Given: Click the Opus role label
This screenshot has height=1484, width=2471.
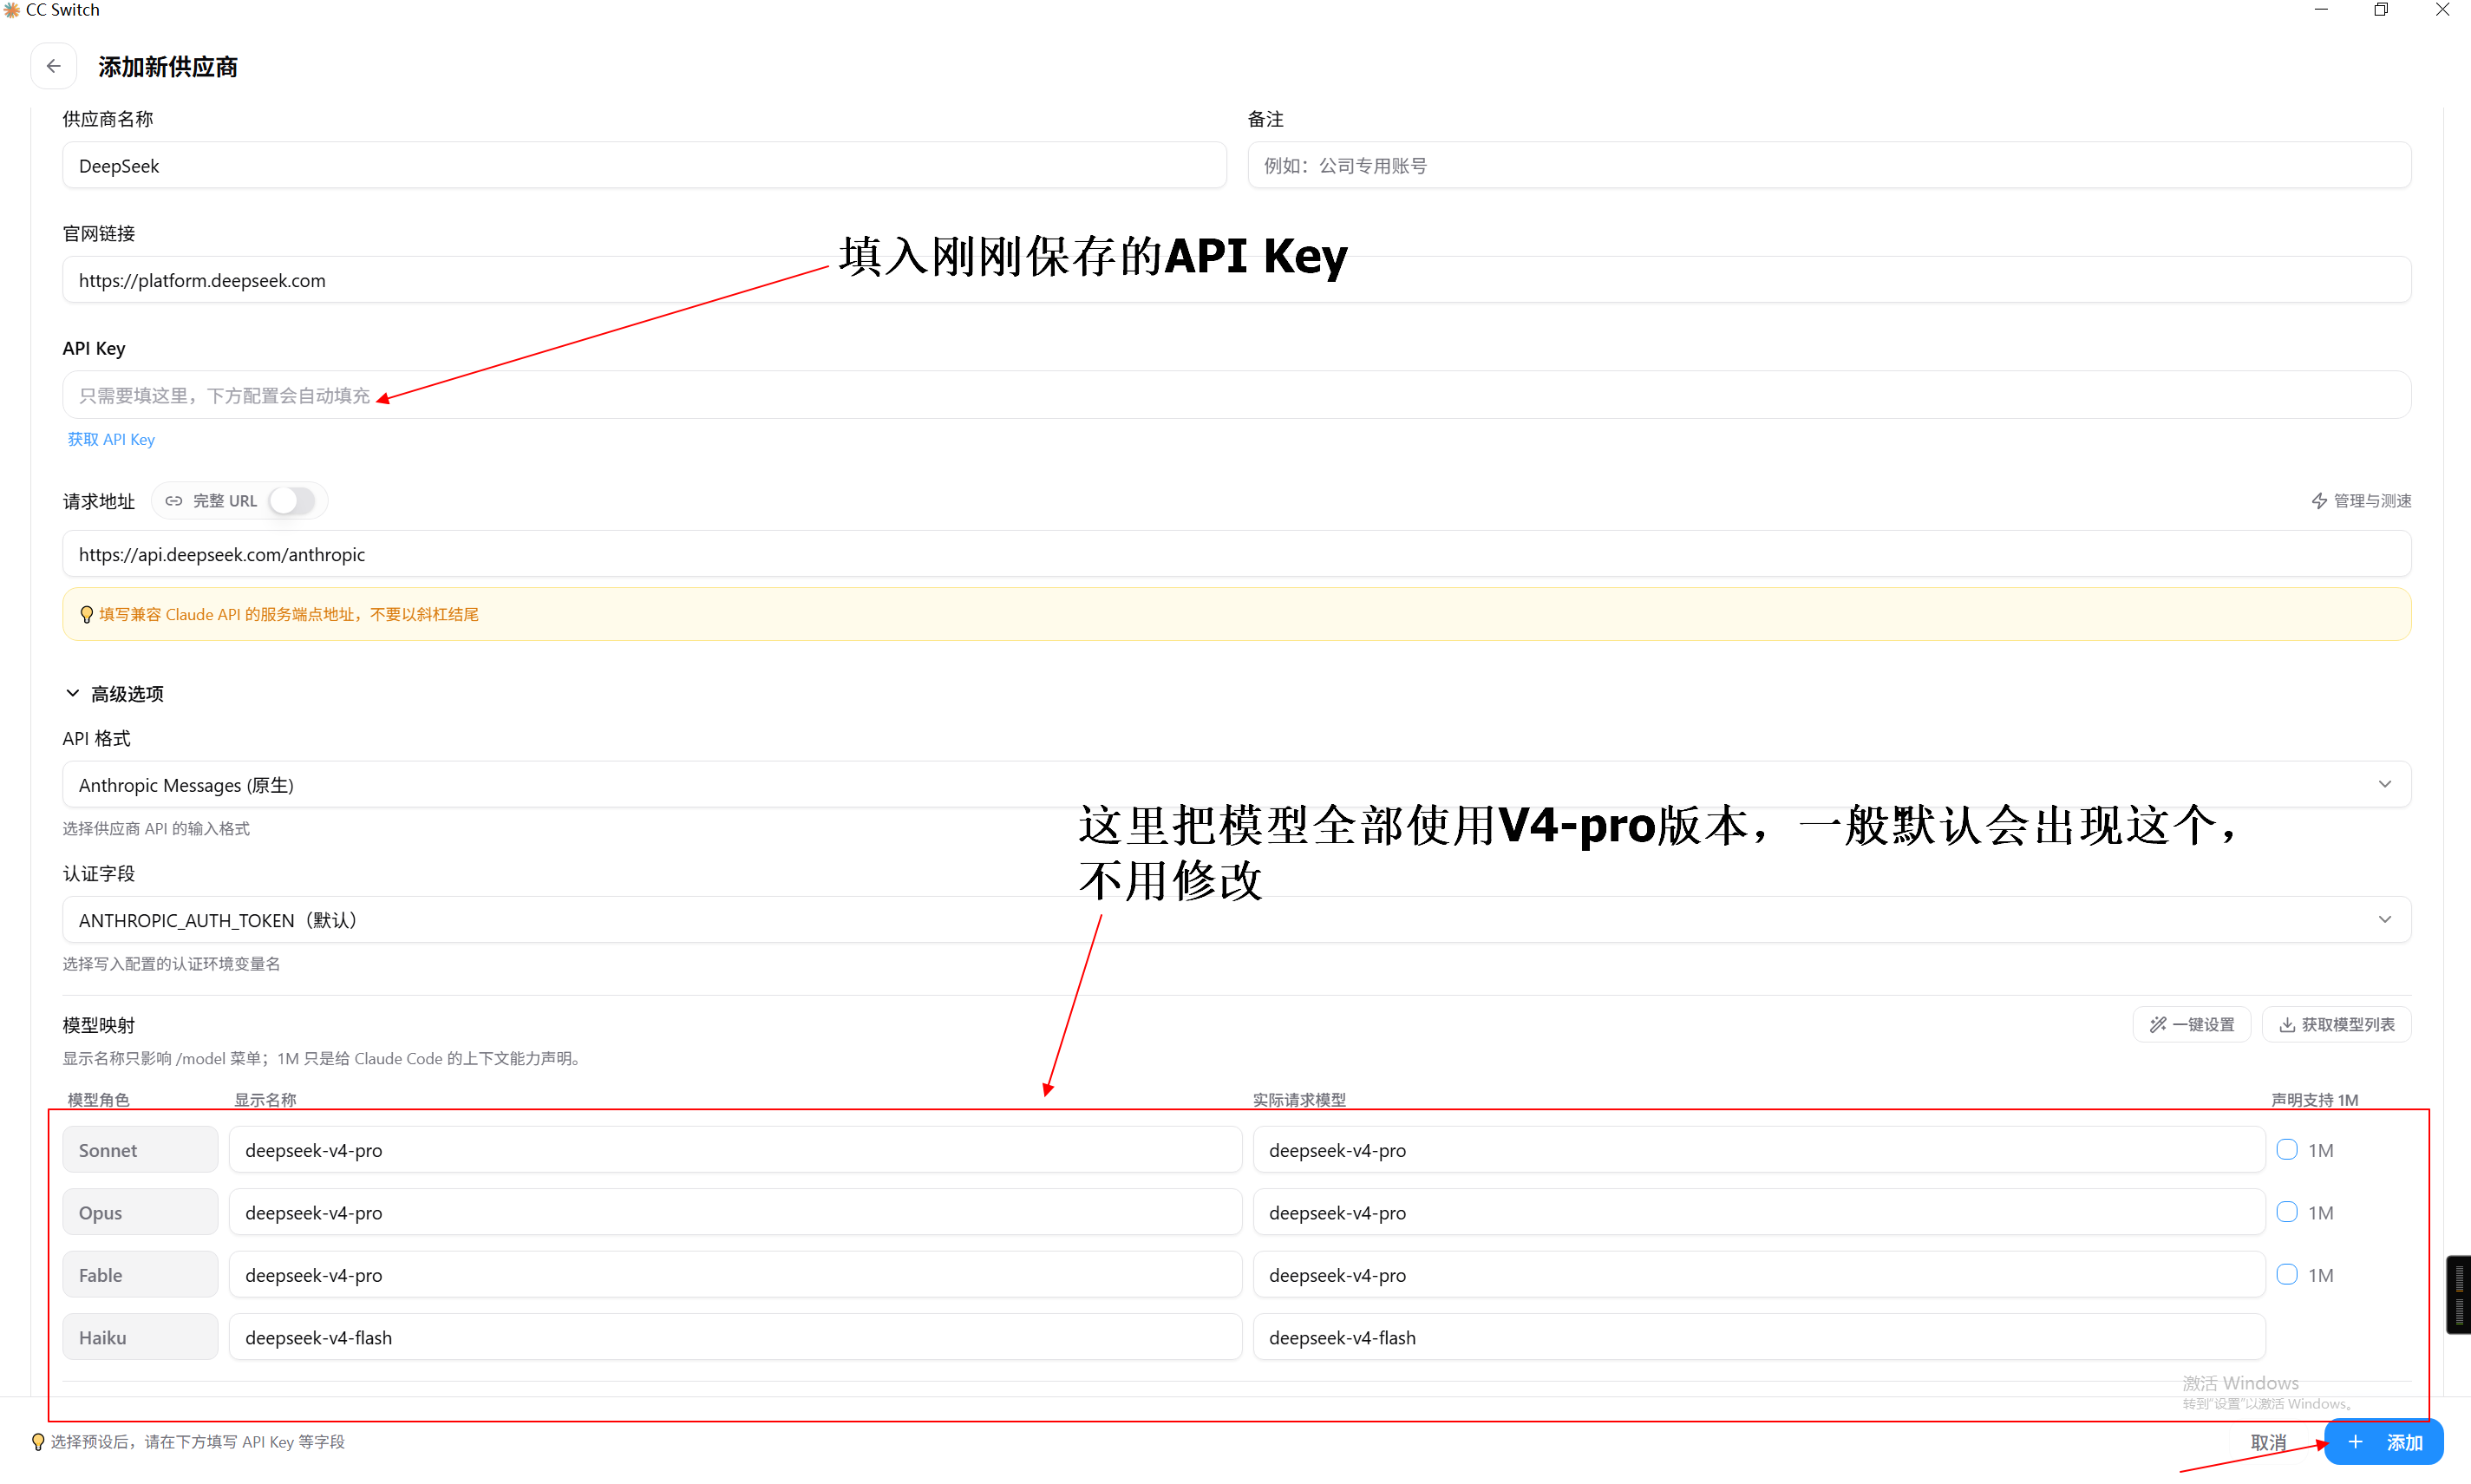Looking at the screenshot, I should (140, 1212).
